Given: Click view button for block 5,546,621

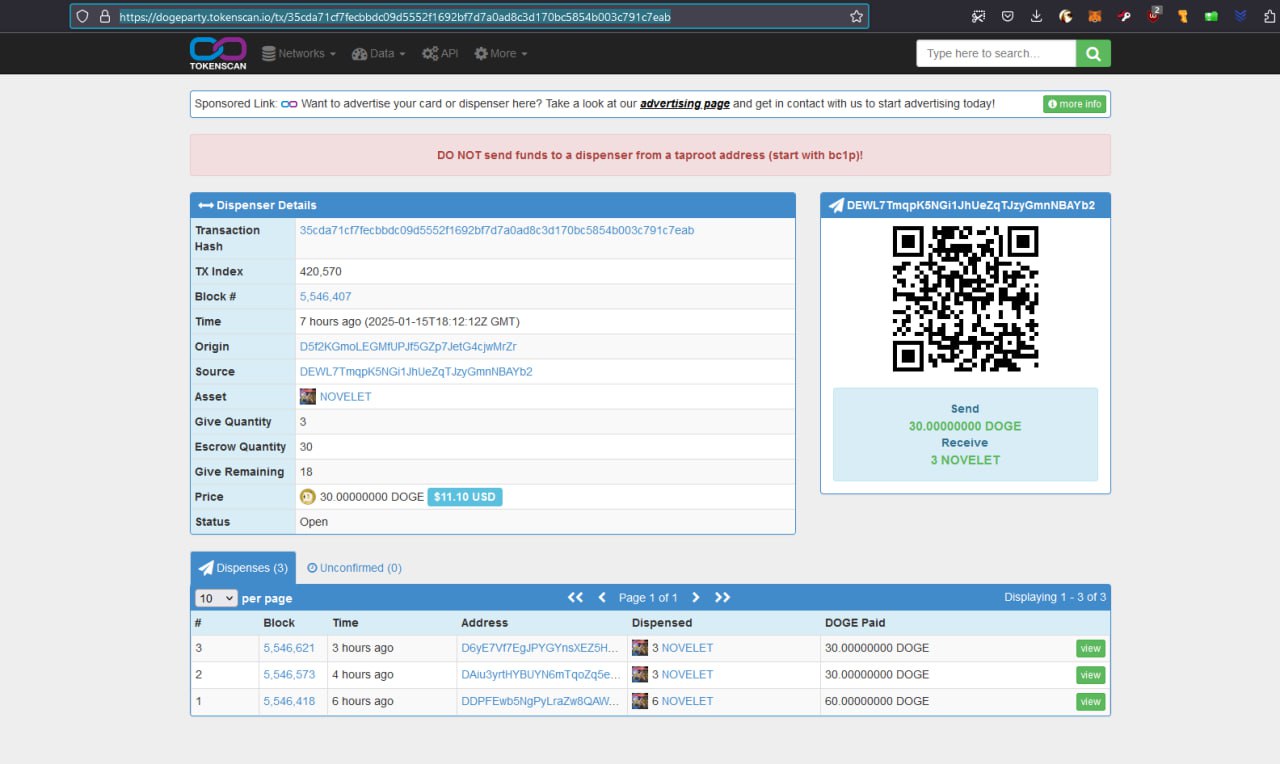Looking at the screenshot, I should pos(1090,648).
